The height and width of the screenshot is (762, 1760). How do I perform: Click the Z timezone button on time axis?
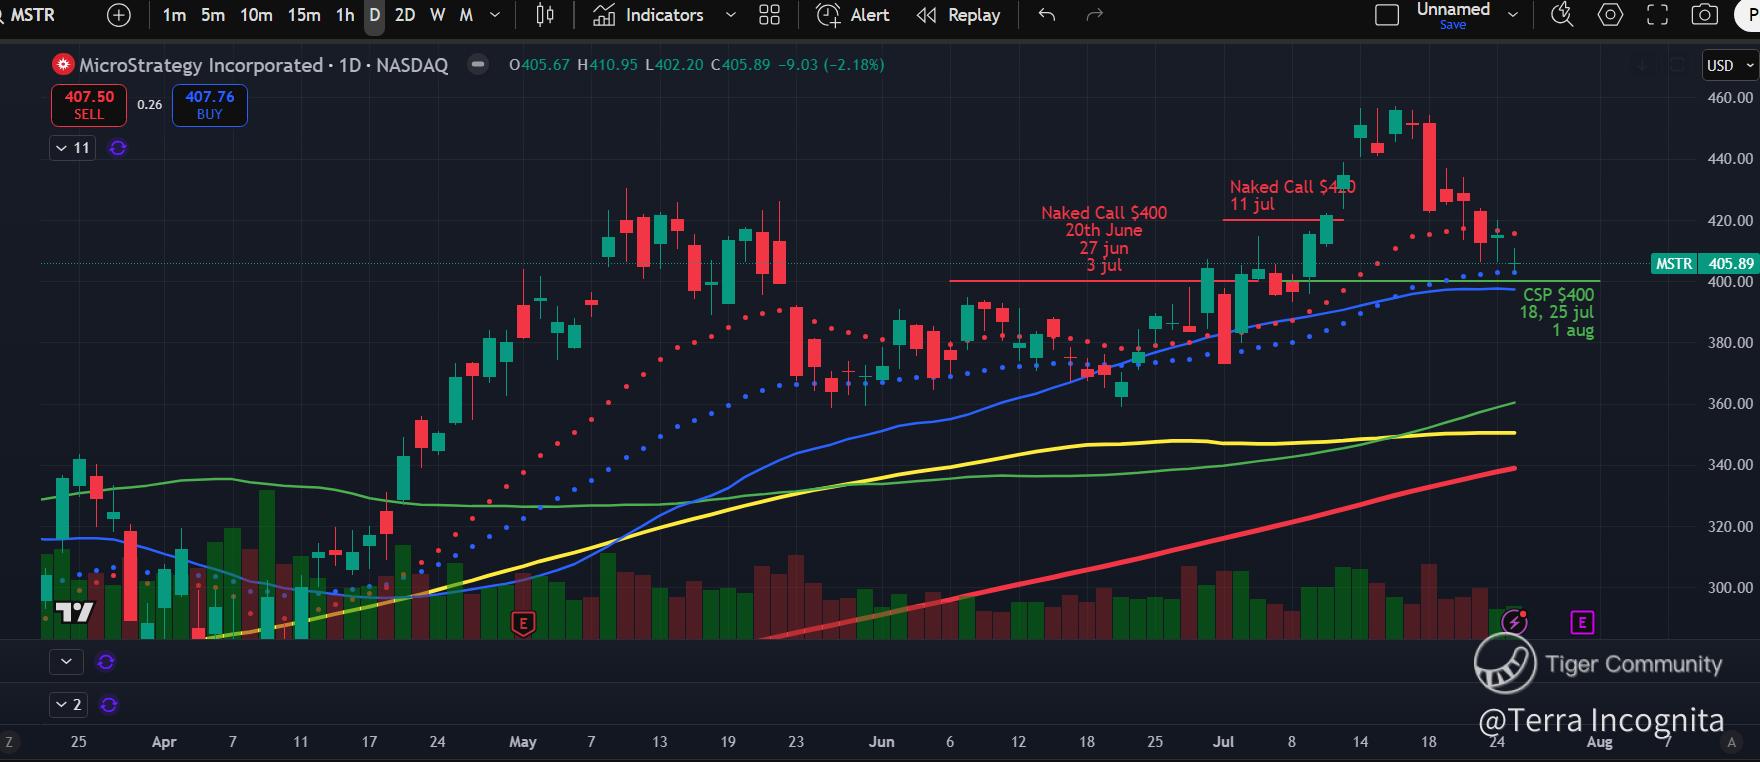(x=9, y=742)
